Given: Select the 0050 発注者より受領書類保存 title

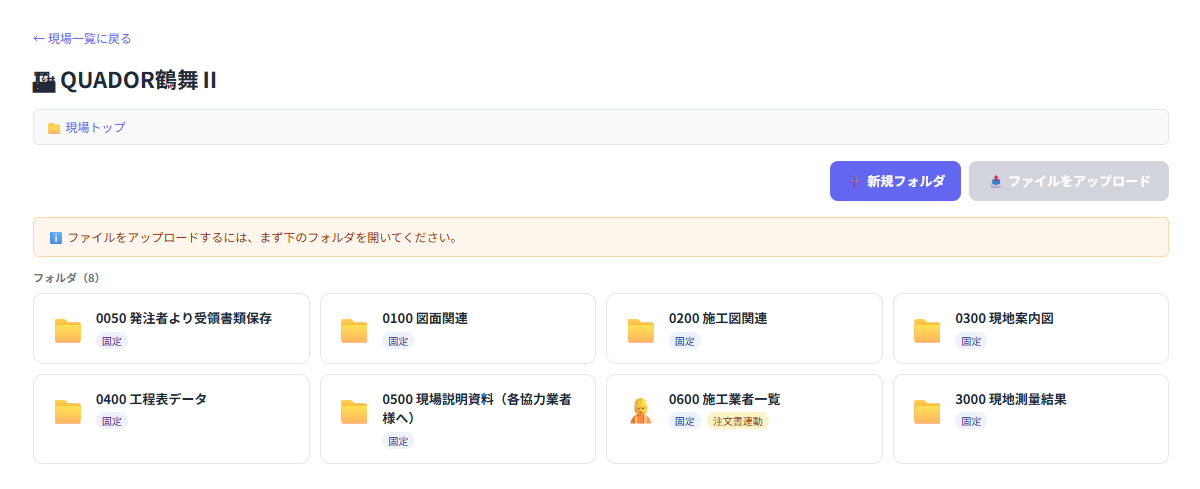Looking at the screenshot, I should 184,319.
